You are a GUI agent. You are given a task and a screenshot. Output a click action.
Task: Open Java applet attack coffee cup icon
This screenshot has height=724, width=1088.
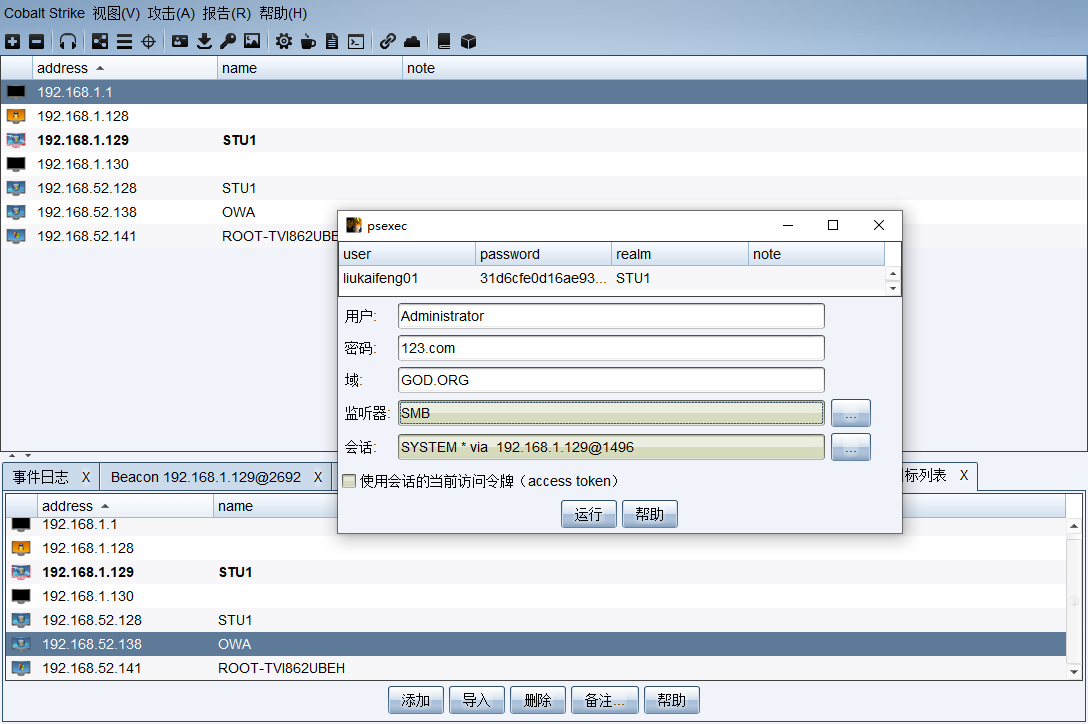pos(308,42)
